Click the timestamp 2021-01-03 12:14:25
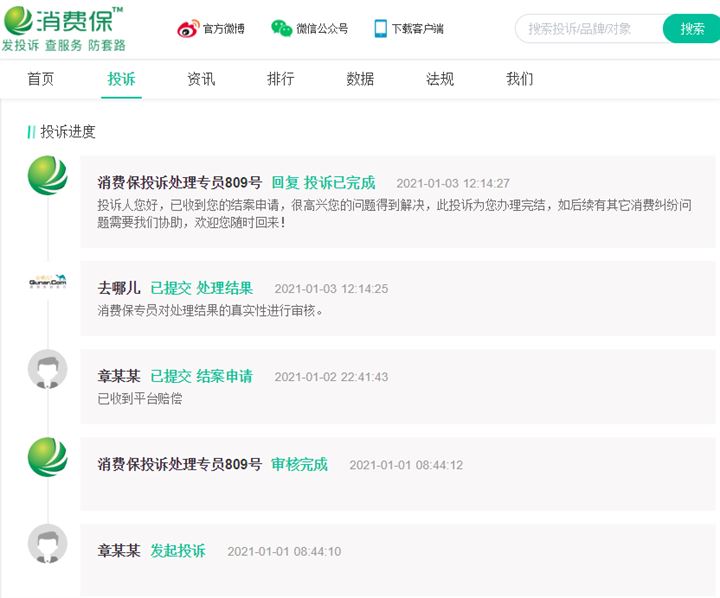Viewport: 720px width, 598px height. [x=331, y=289]
